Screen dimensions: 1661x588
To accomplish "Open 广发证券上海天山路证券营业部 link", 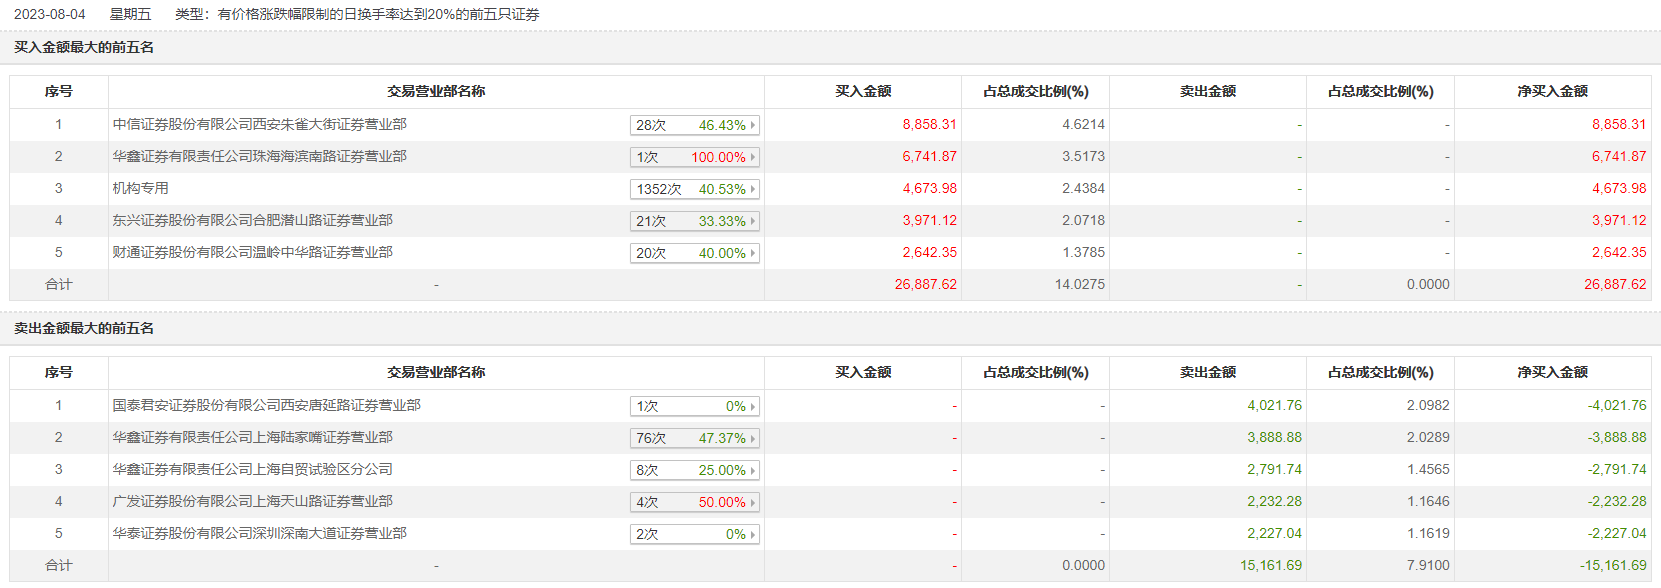I will 252,502.
